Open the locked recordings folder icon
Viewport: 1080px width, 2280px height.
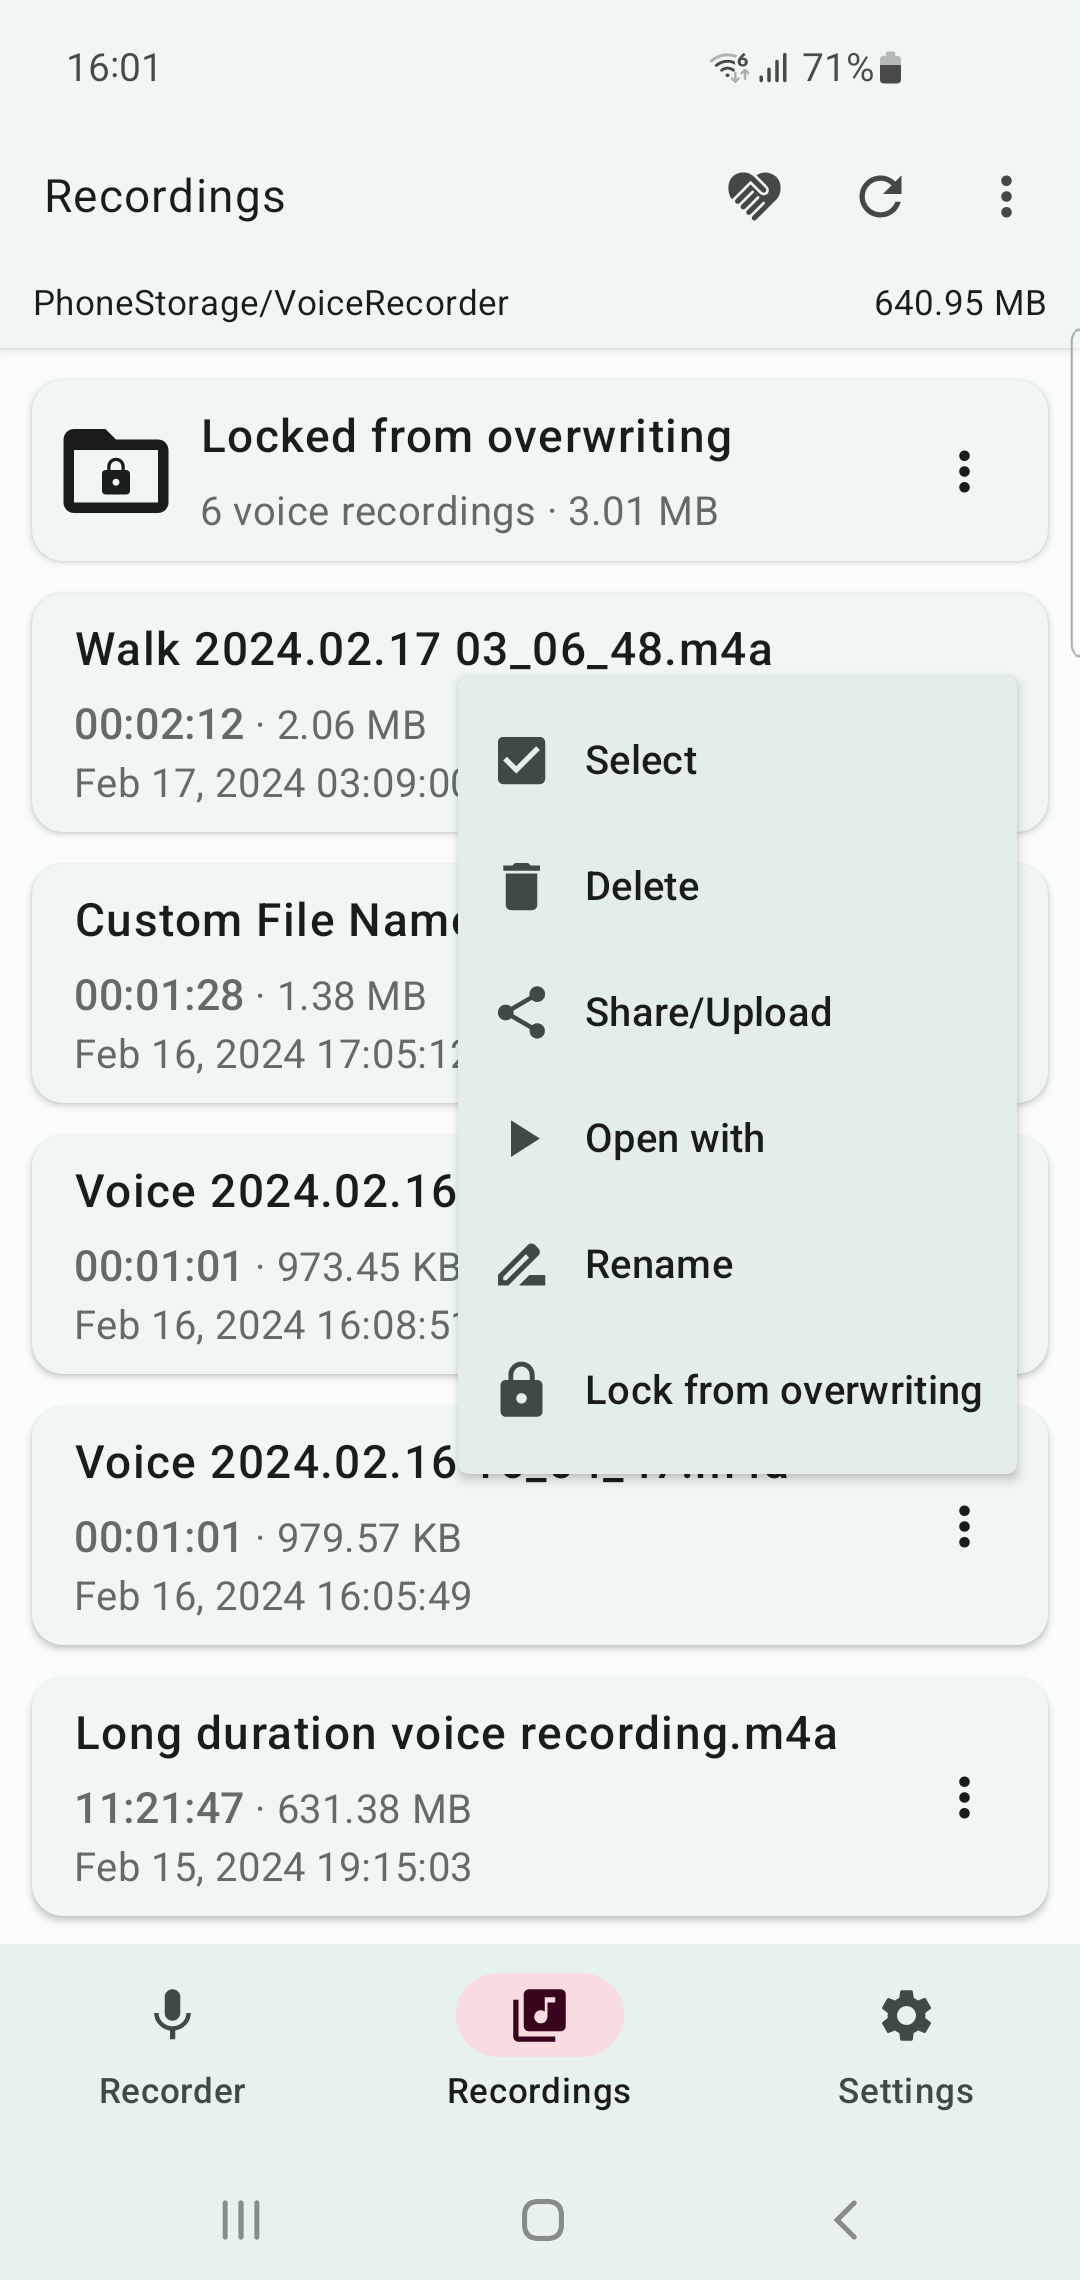(x=116, y=471)
